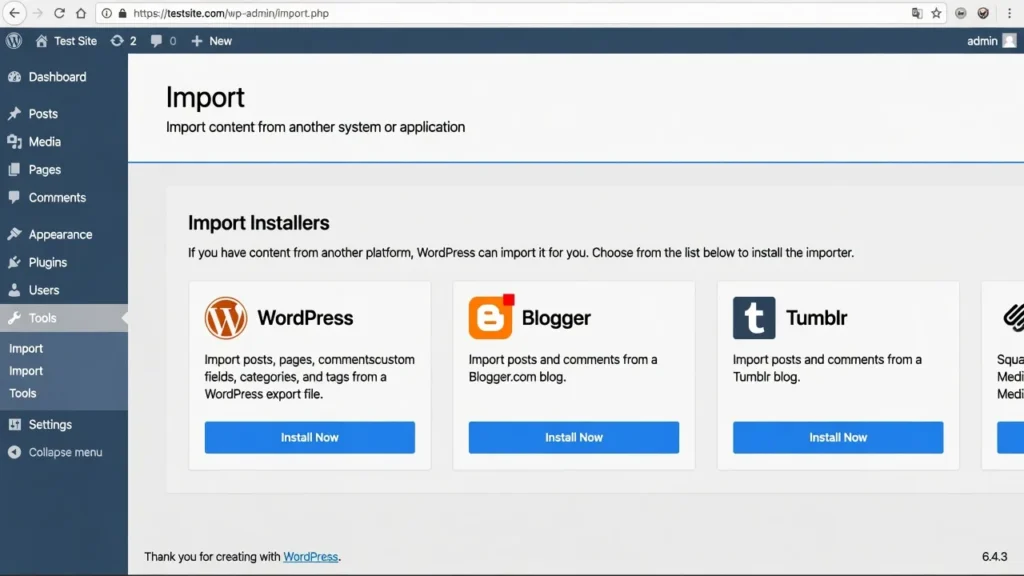Image resolution: width=1024 pixels, height=576 pixels.
Task: Click the Import page title
Action: click(205, 97)
